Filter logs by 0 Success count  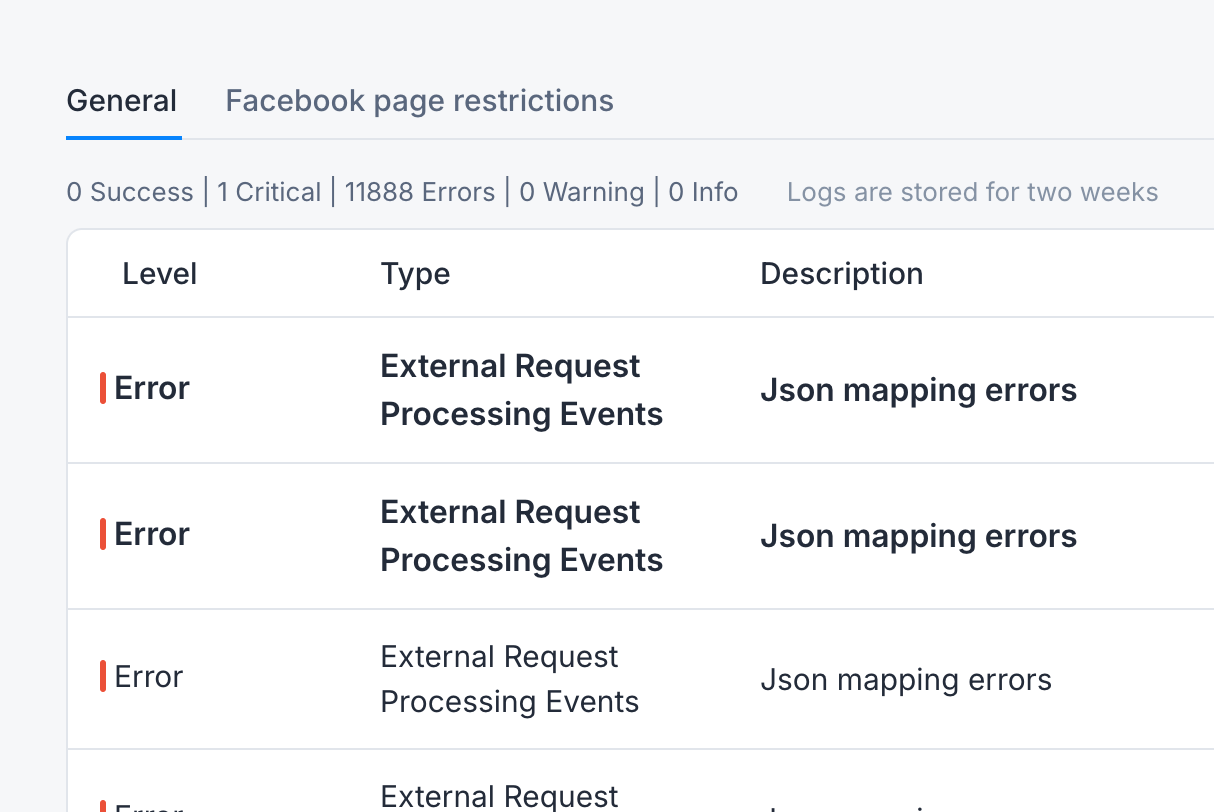(x=130, y=192)
